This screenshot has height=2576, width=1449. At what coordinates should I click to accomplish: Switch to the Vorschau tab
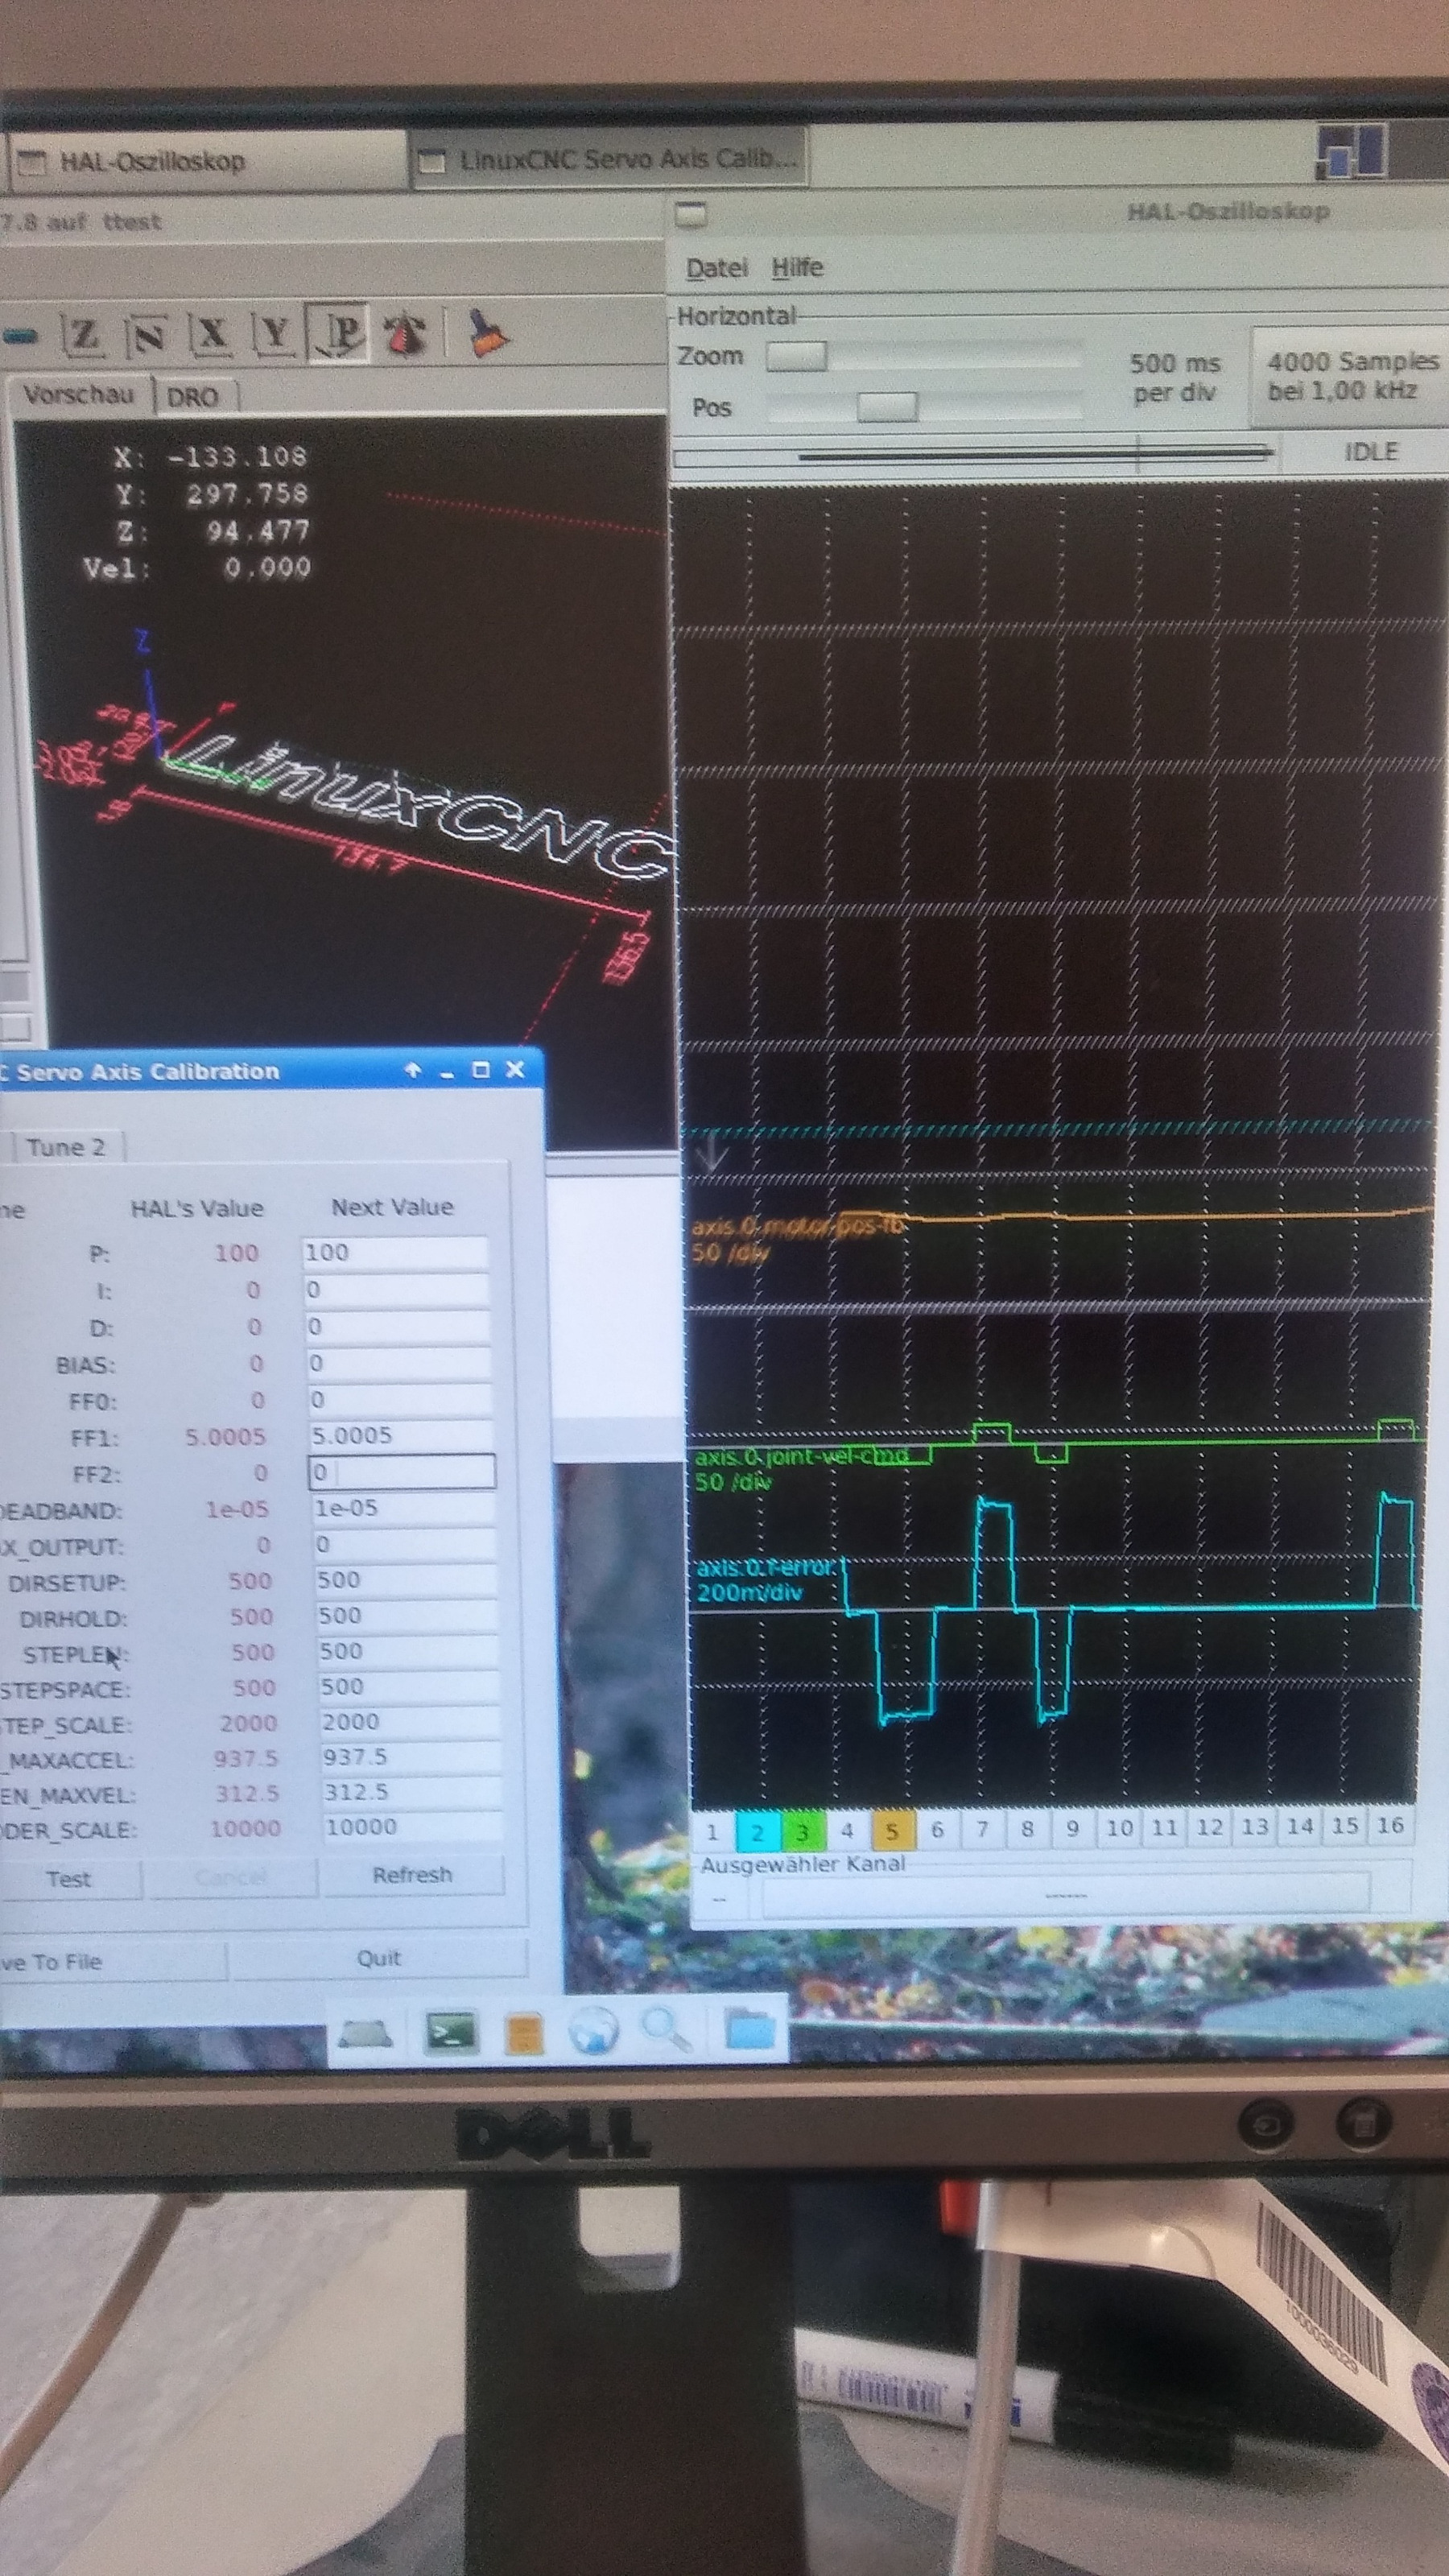click(x=78, y=395)
